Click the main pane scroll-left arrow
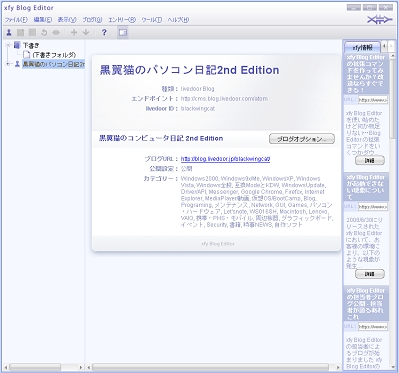The width and height of the screenshot is (399, 373). point(89,367)
